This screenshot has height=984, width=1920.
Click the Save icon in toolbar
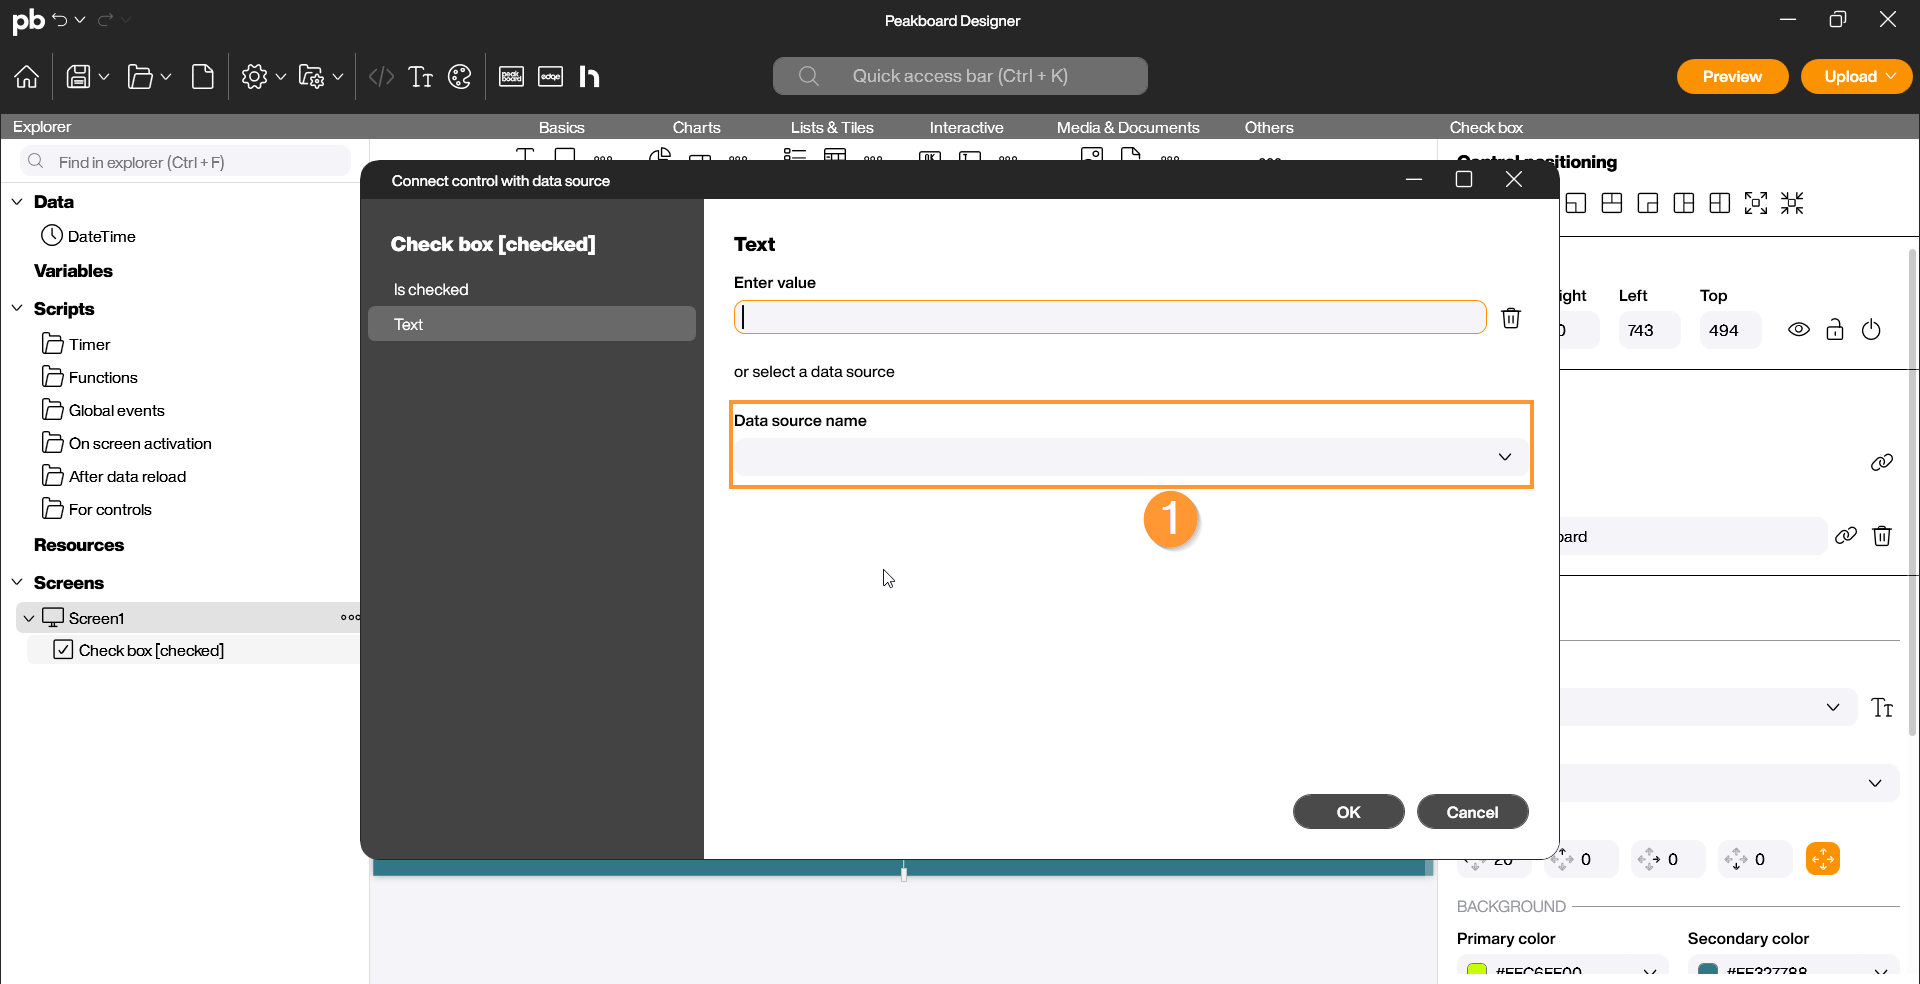(x=78, y=77)
